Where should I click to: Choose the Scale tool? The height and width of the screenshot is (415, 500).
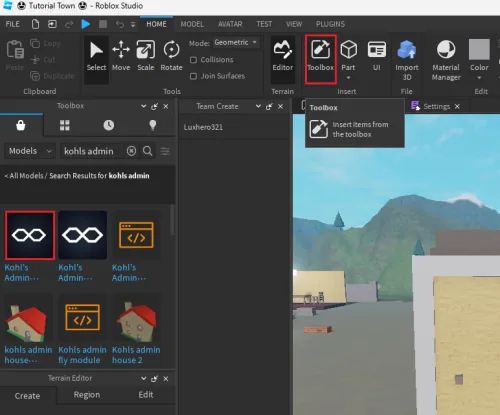coord(146,56)
